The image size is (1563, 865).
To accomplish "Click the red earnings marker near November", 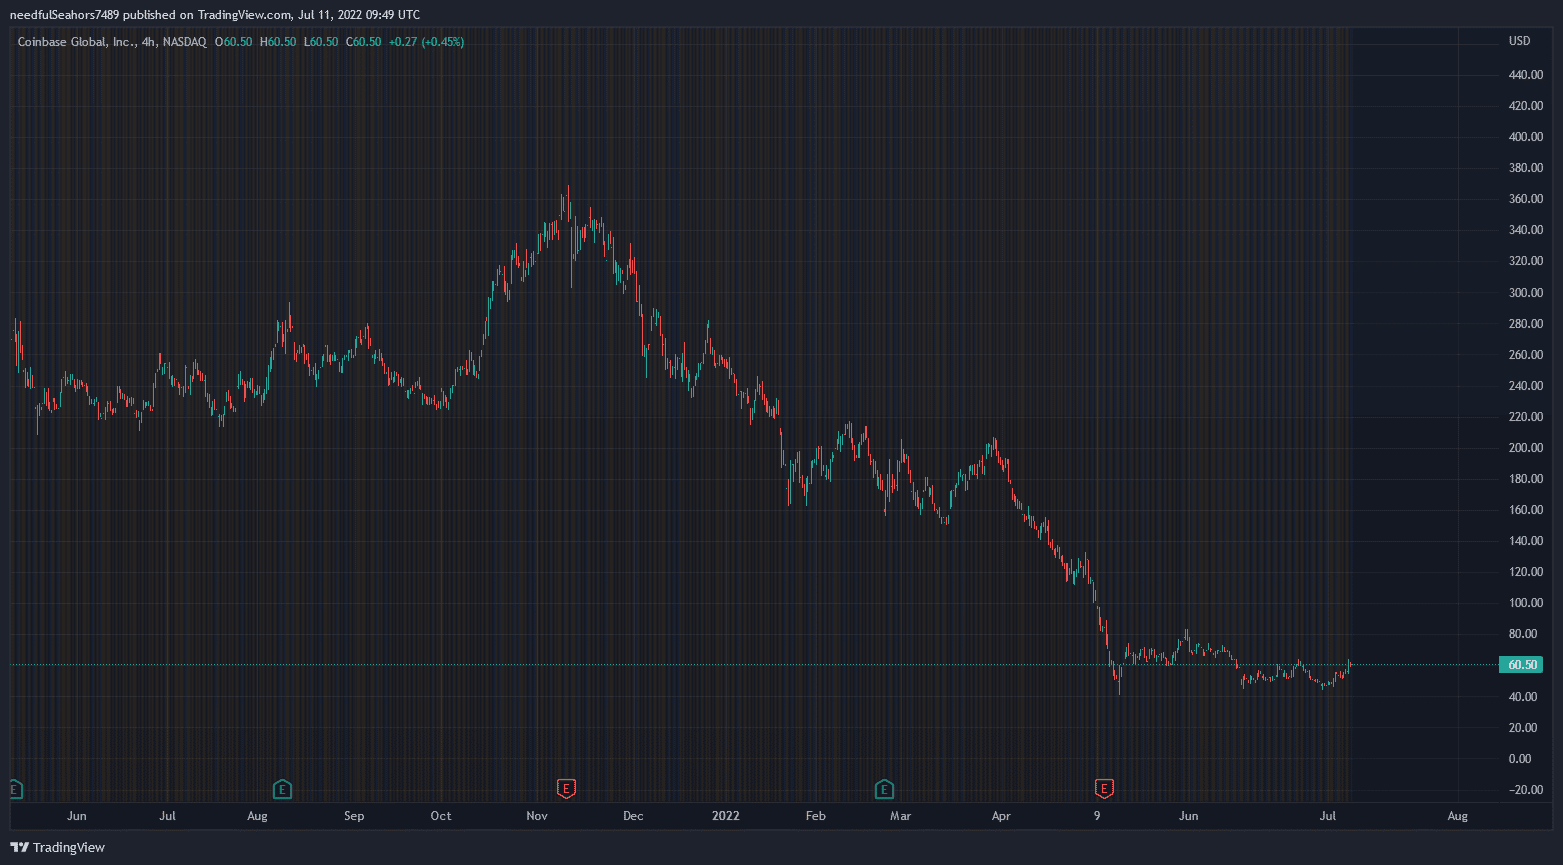I will tap(566, 789).
